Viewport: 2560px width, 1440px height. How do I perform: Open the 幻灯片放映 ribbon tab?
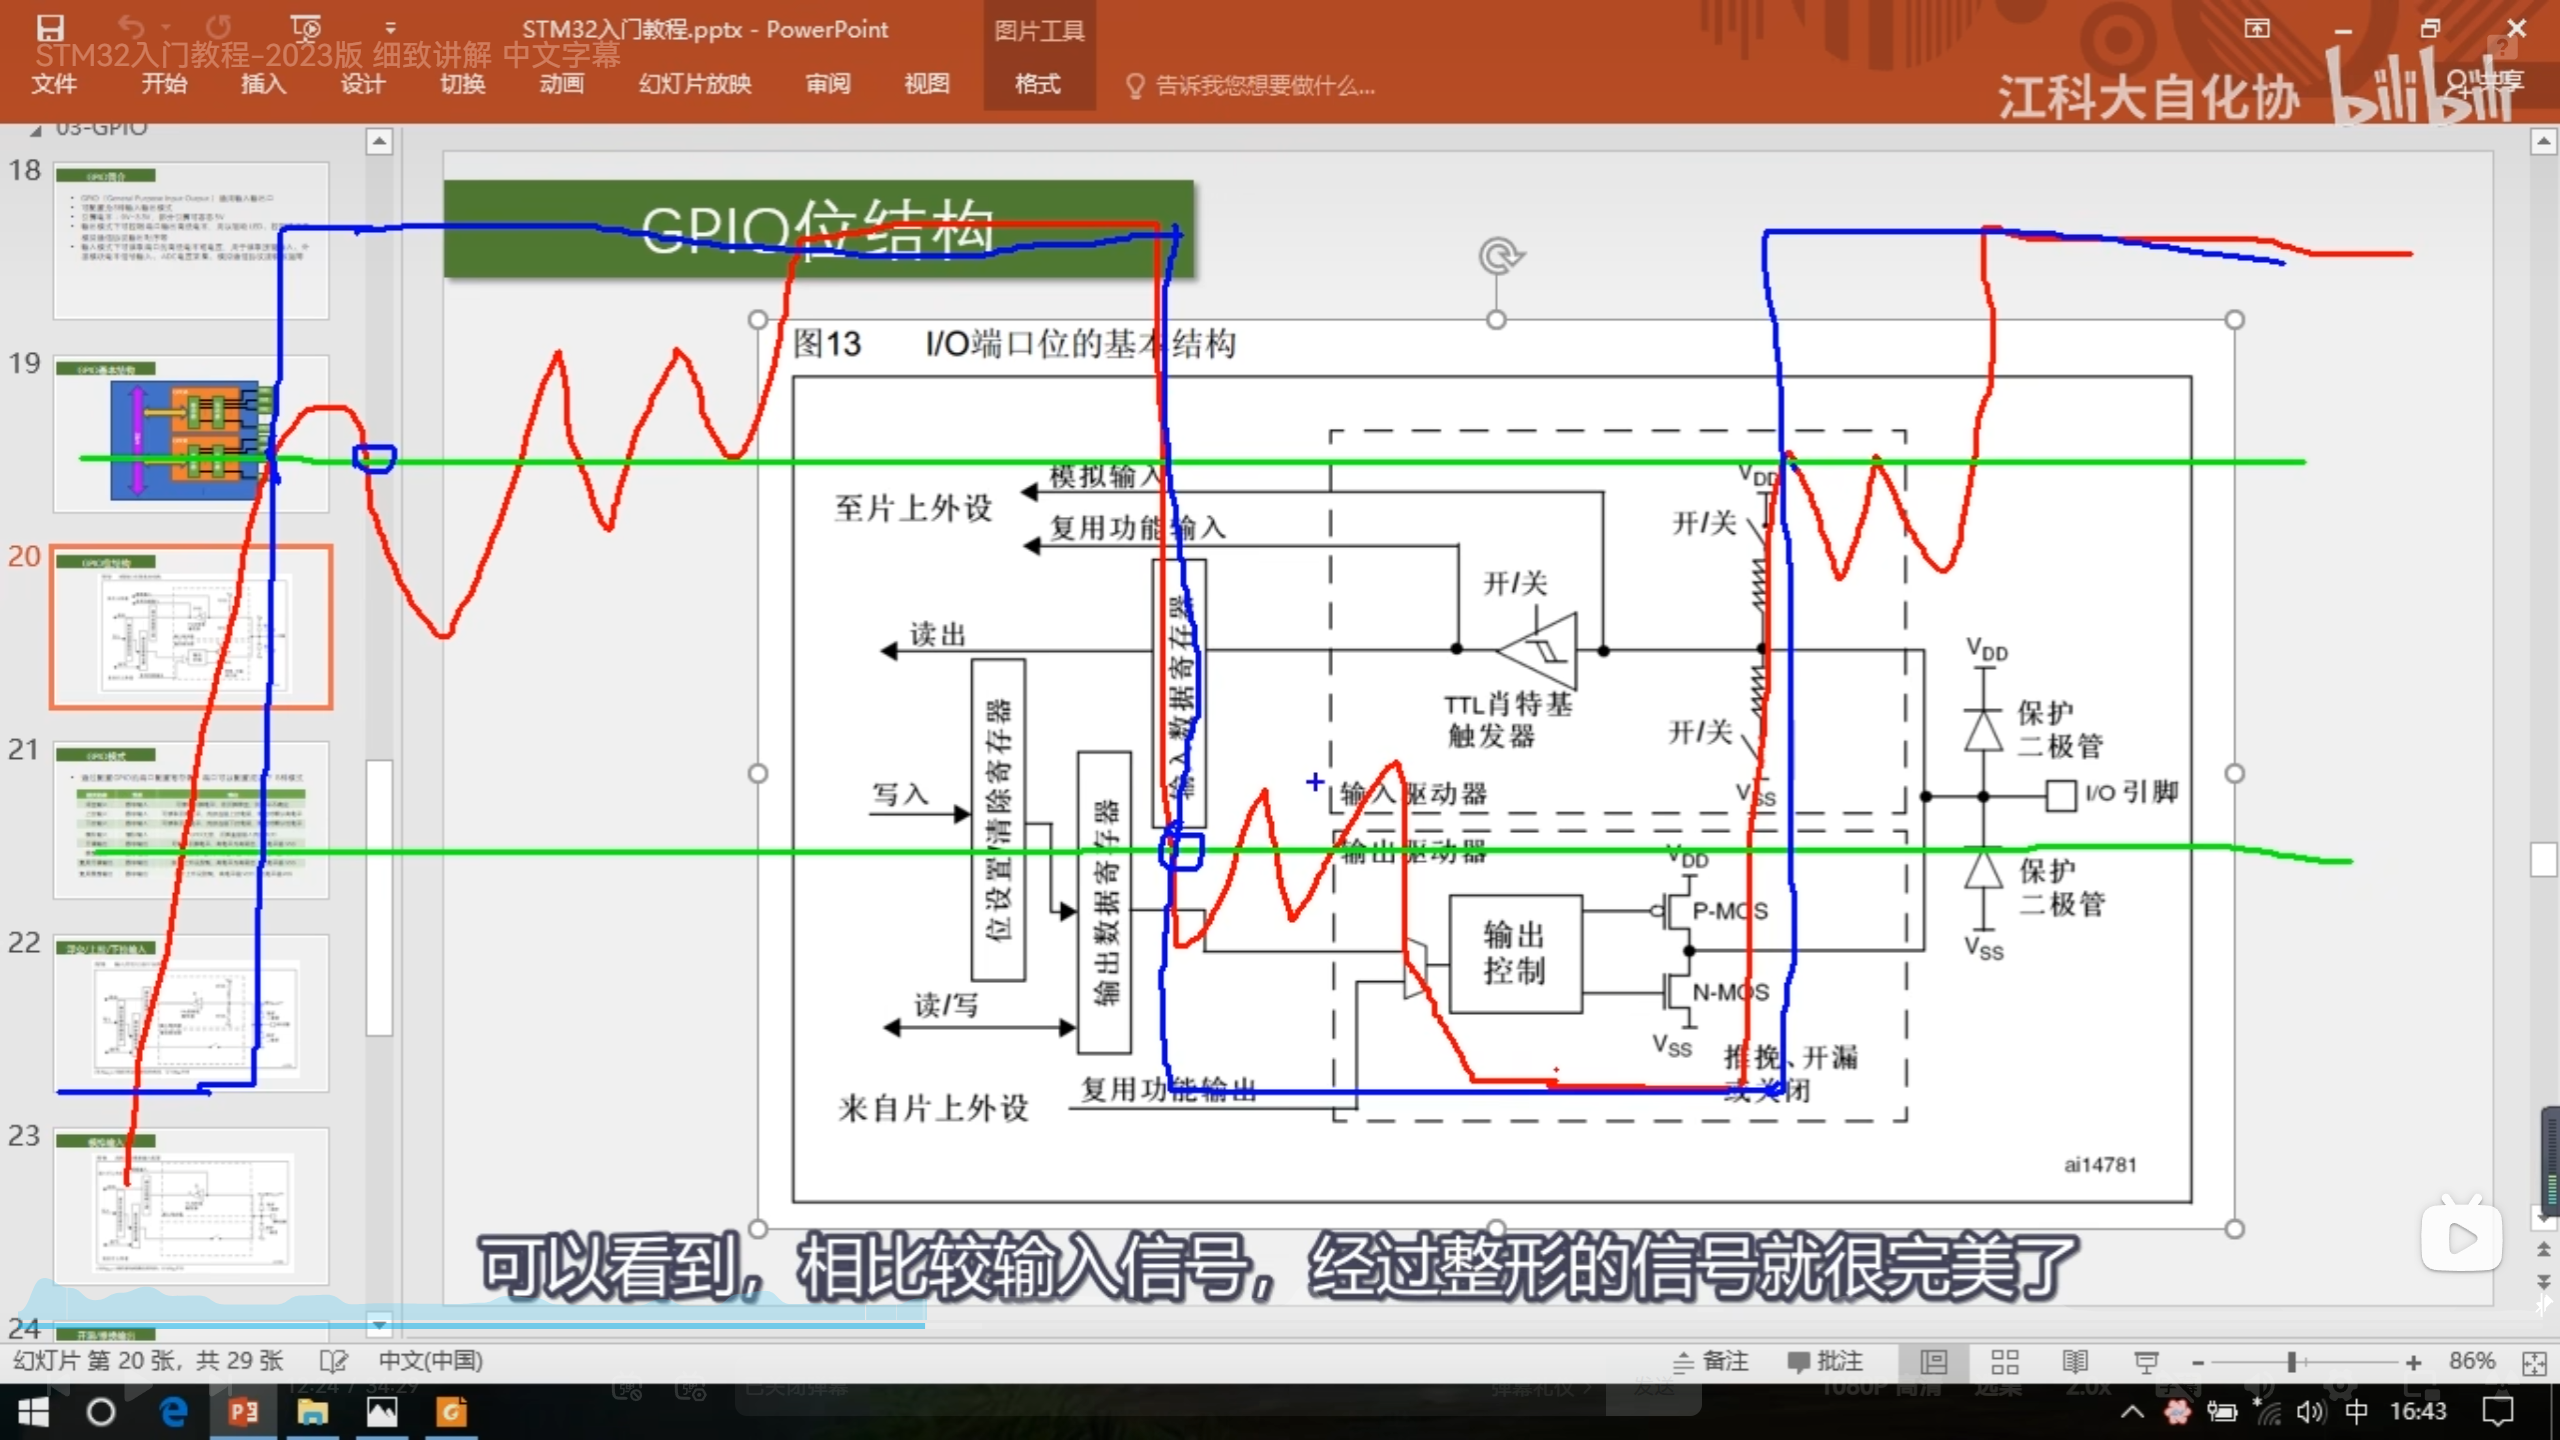click(x=695, y=84)
